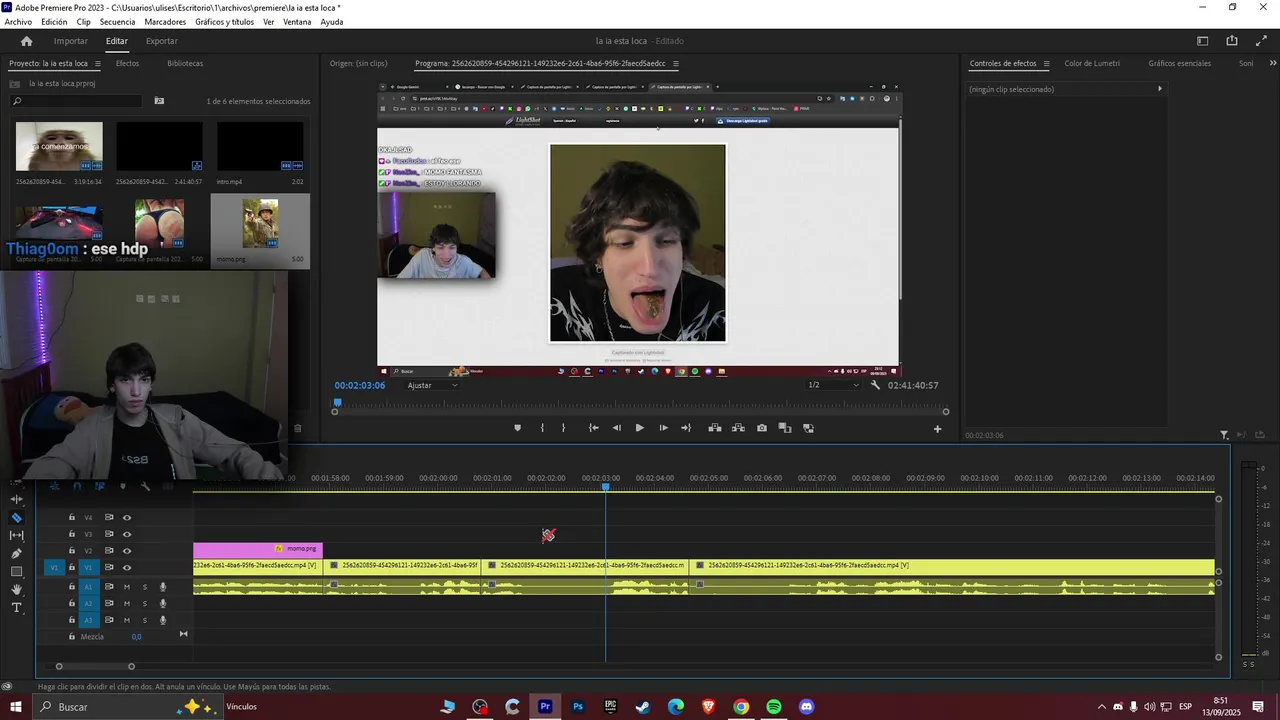The height and width of the screenshot is (720, 1280).
Task: Step forward one frame
Action: pos(663,428)
